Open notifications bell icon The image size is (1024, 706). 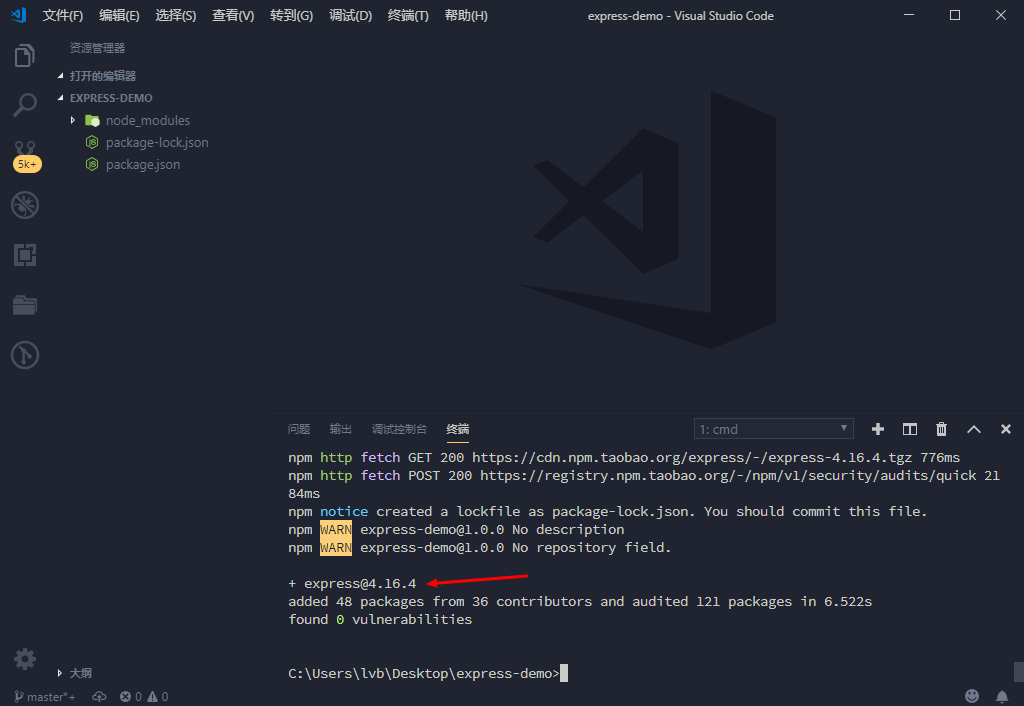[x=1002, y=696]
